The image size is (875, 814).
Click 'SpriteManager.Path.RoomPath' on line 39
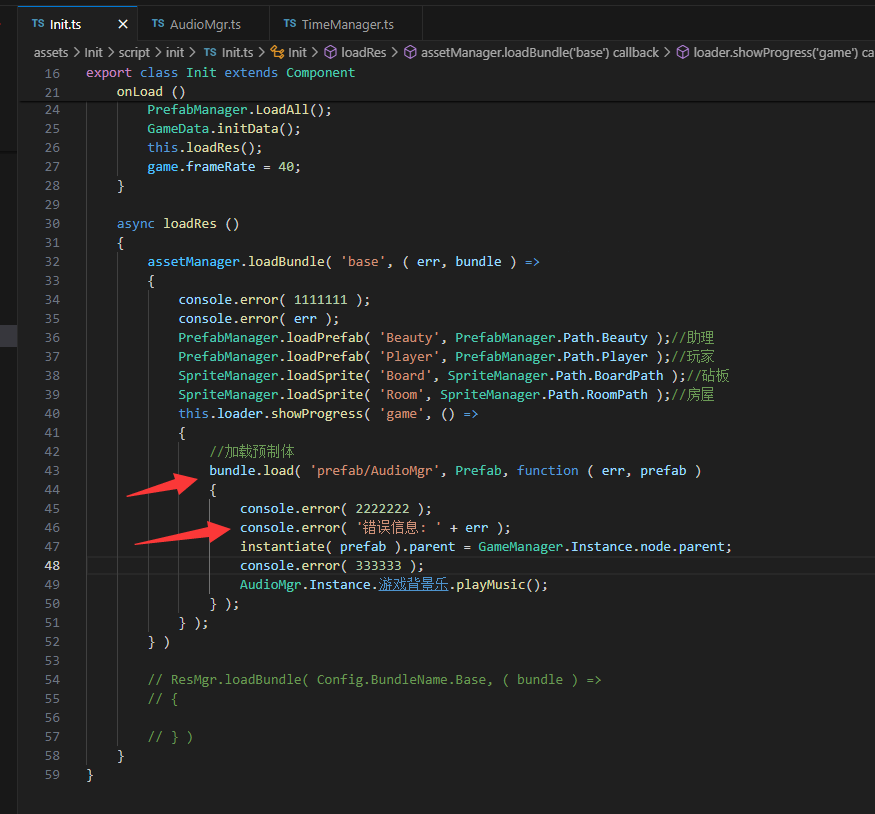point(544,394)
